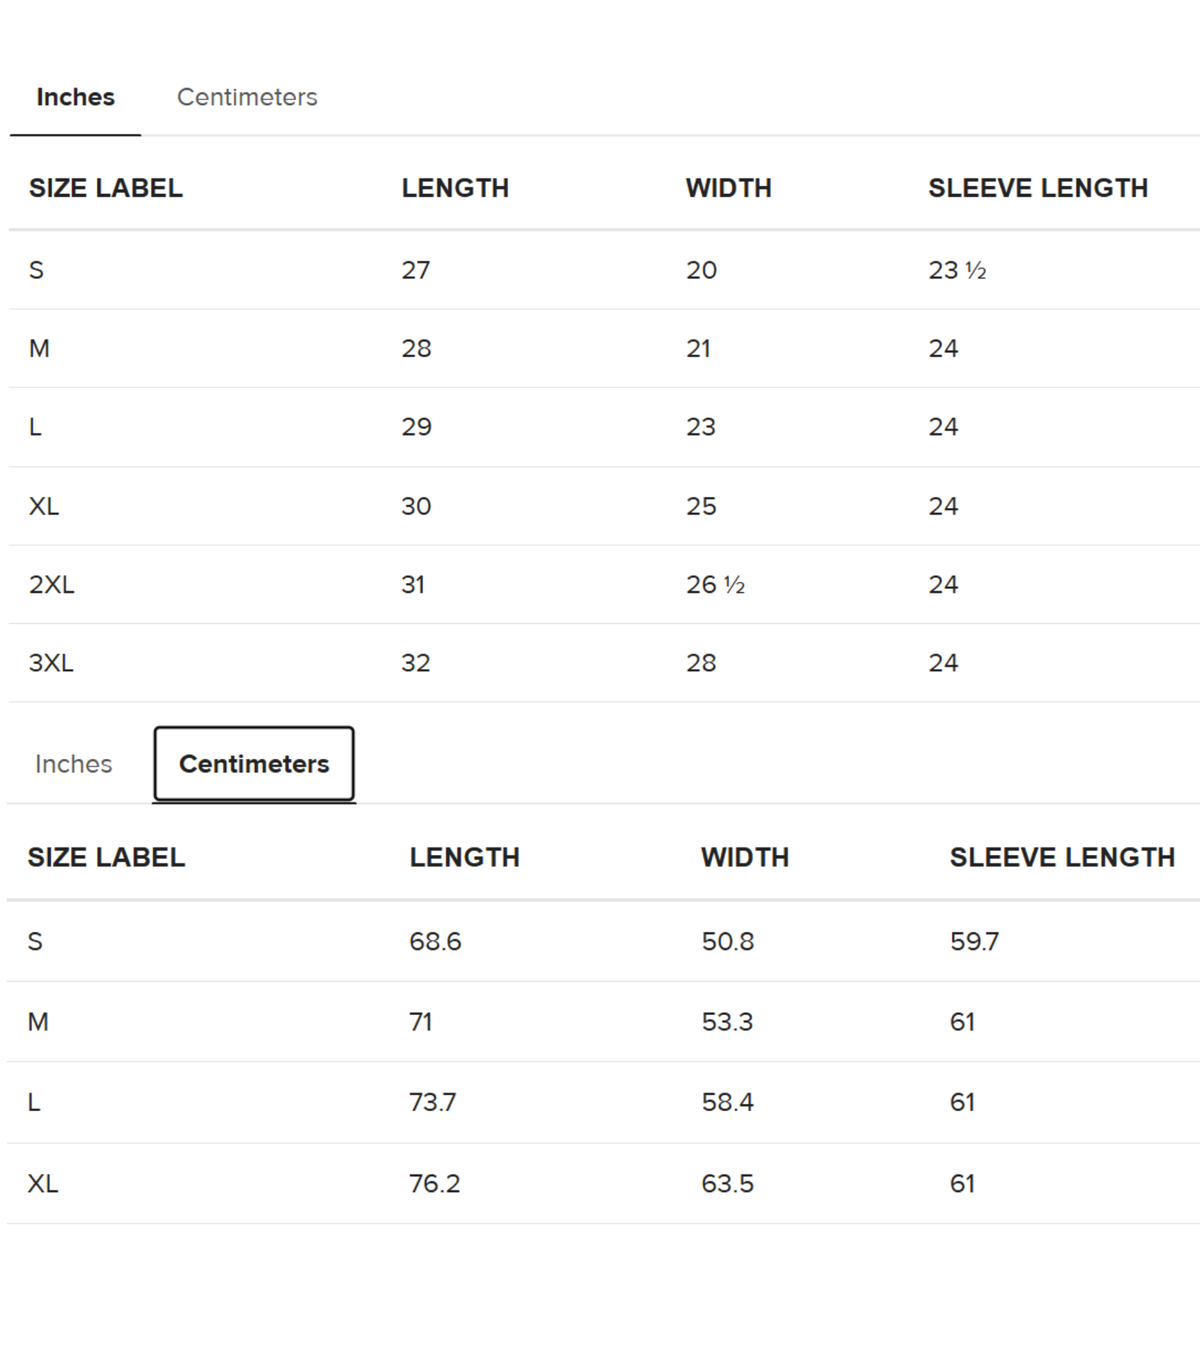Click the 23 ½ sleeve length value
1200x1371 pixels.
point(957,270)
